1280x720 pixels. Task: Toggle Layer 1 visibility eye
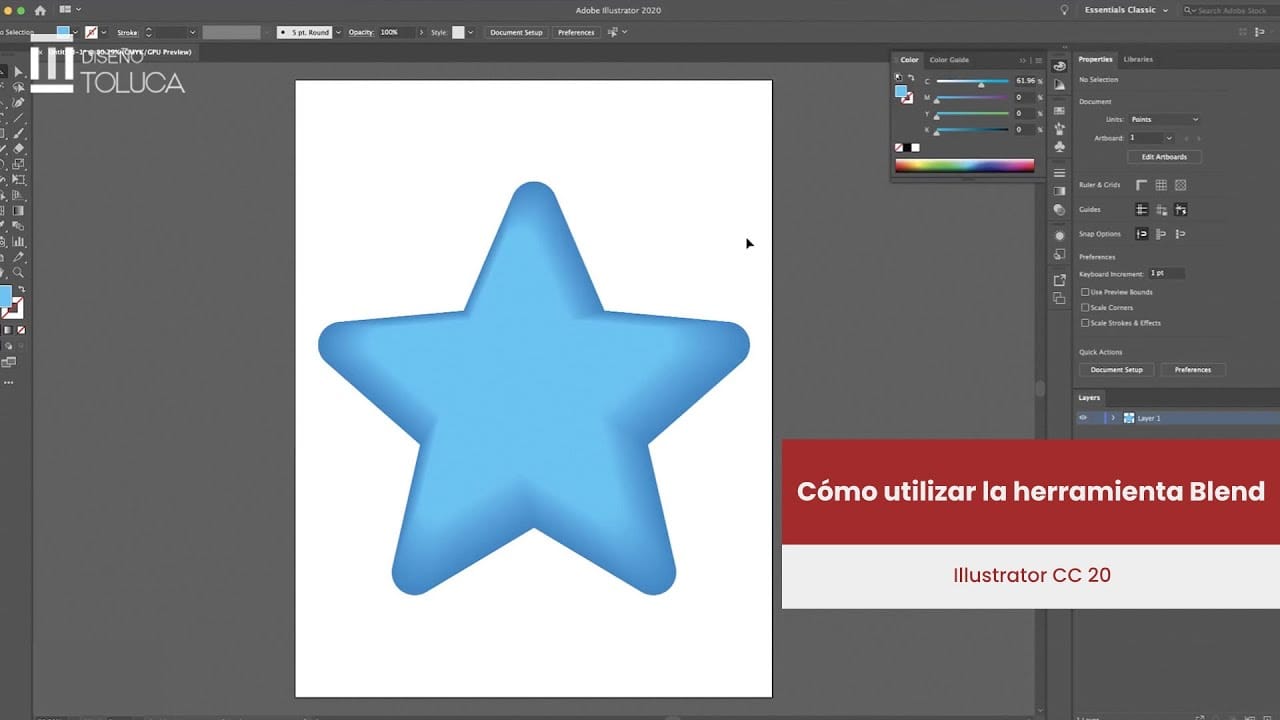coord(1083,418)
